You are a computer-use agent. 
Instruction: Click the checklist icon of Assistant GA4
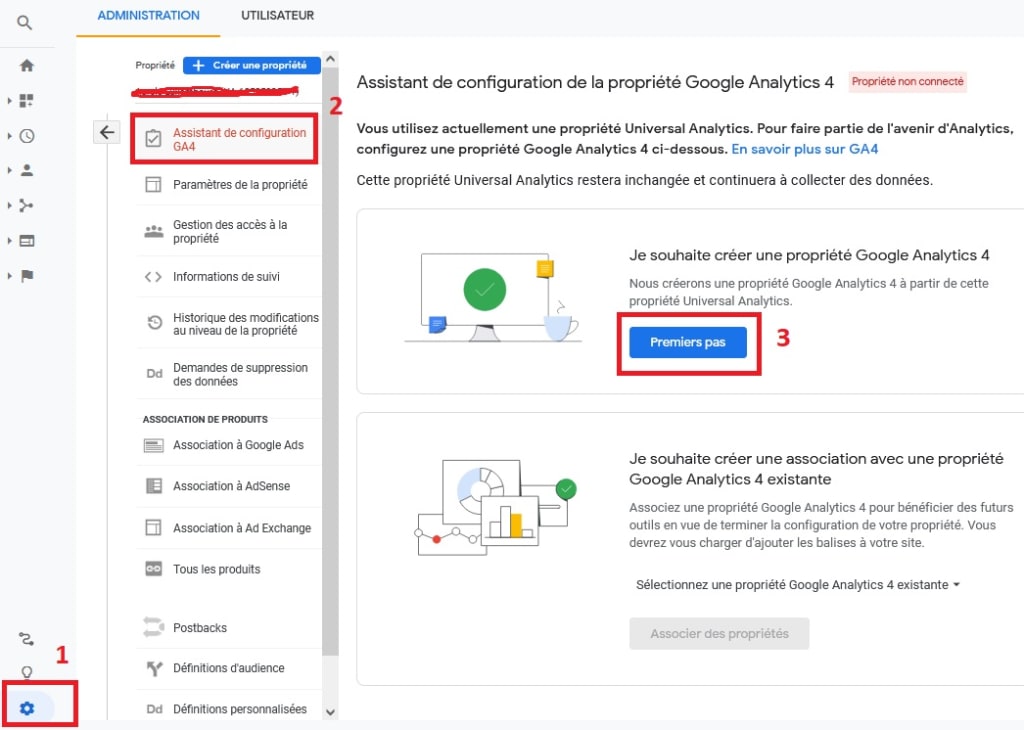[153, 138]
